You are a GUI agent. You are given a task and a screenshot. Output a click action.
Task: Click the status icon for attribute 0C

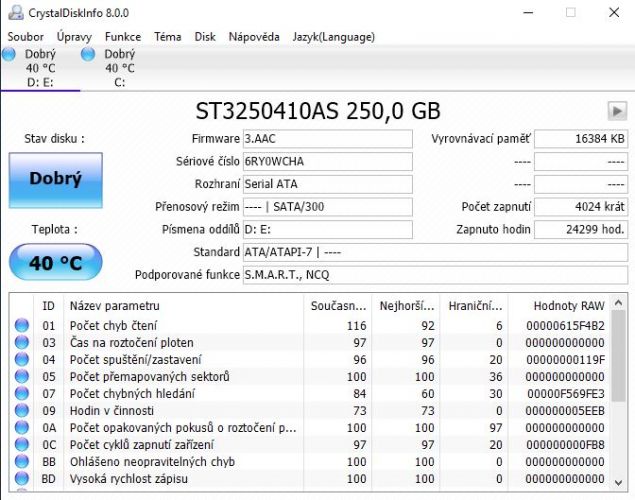pos(22,444)
